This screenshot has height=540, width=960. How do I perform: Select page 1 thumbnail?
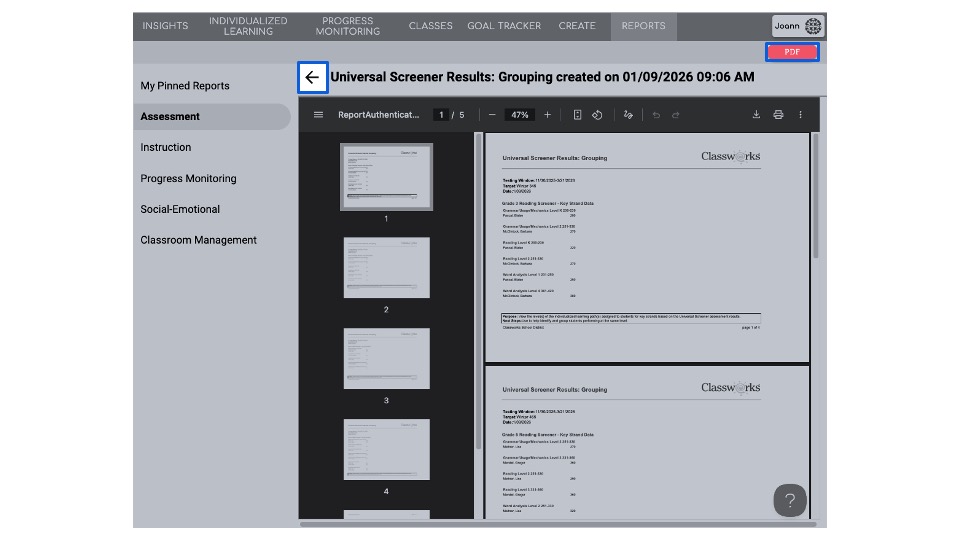pos(386,177)
